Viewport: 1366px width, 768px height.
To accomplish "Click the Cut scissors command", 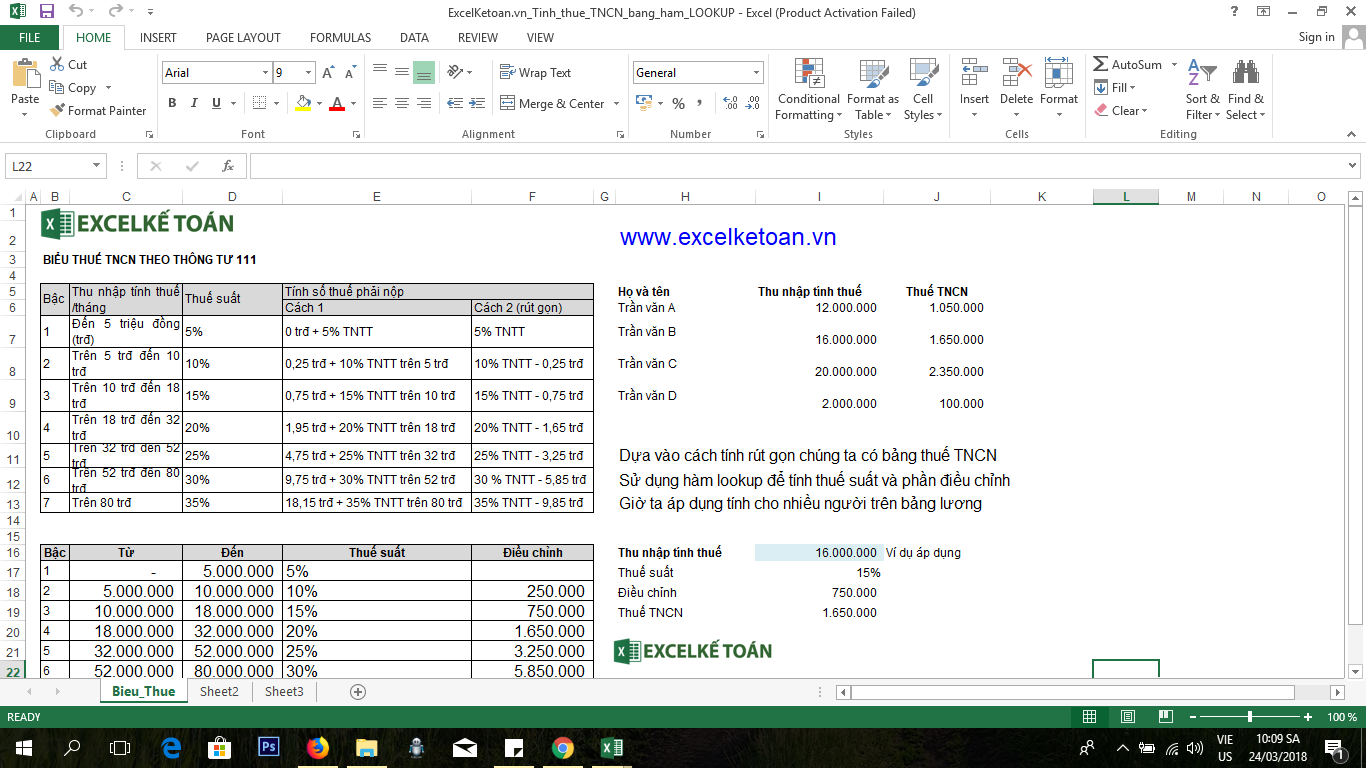I will click(68, 64).
